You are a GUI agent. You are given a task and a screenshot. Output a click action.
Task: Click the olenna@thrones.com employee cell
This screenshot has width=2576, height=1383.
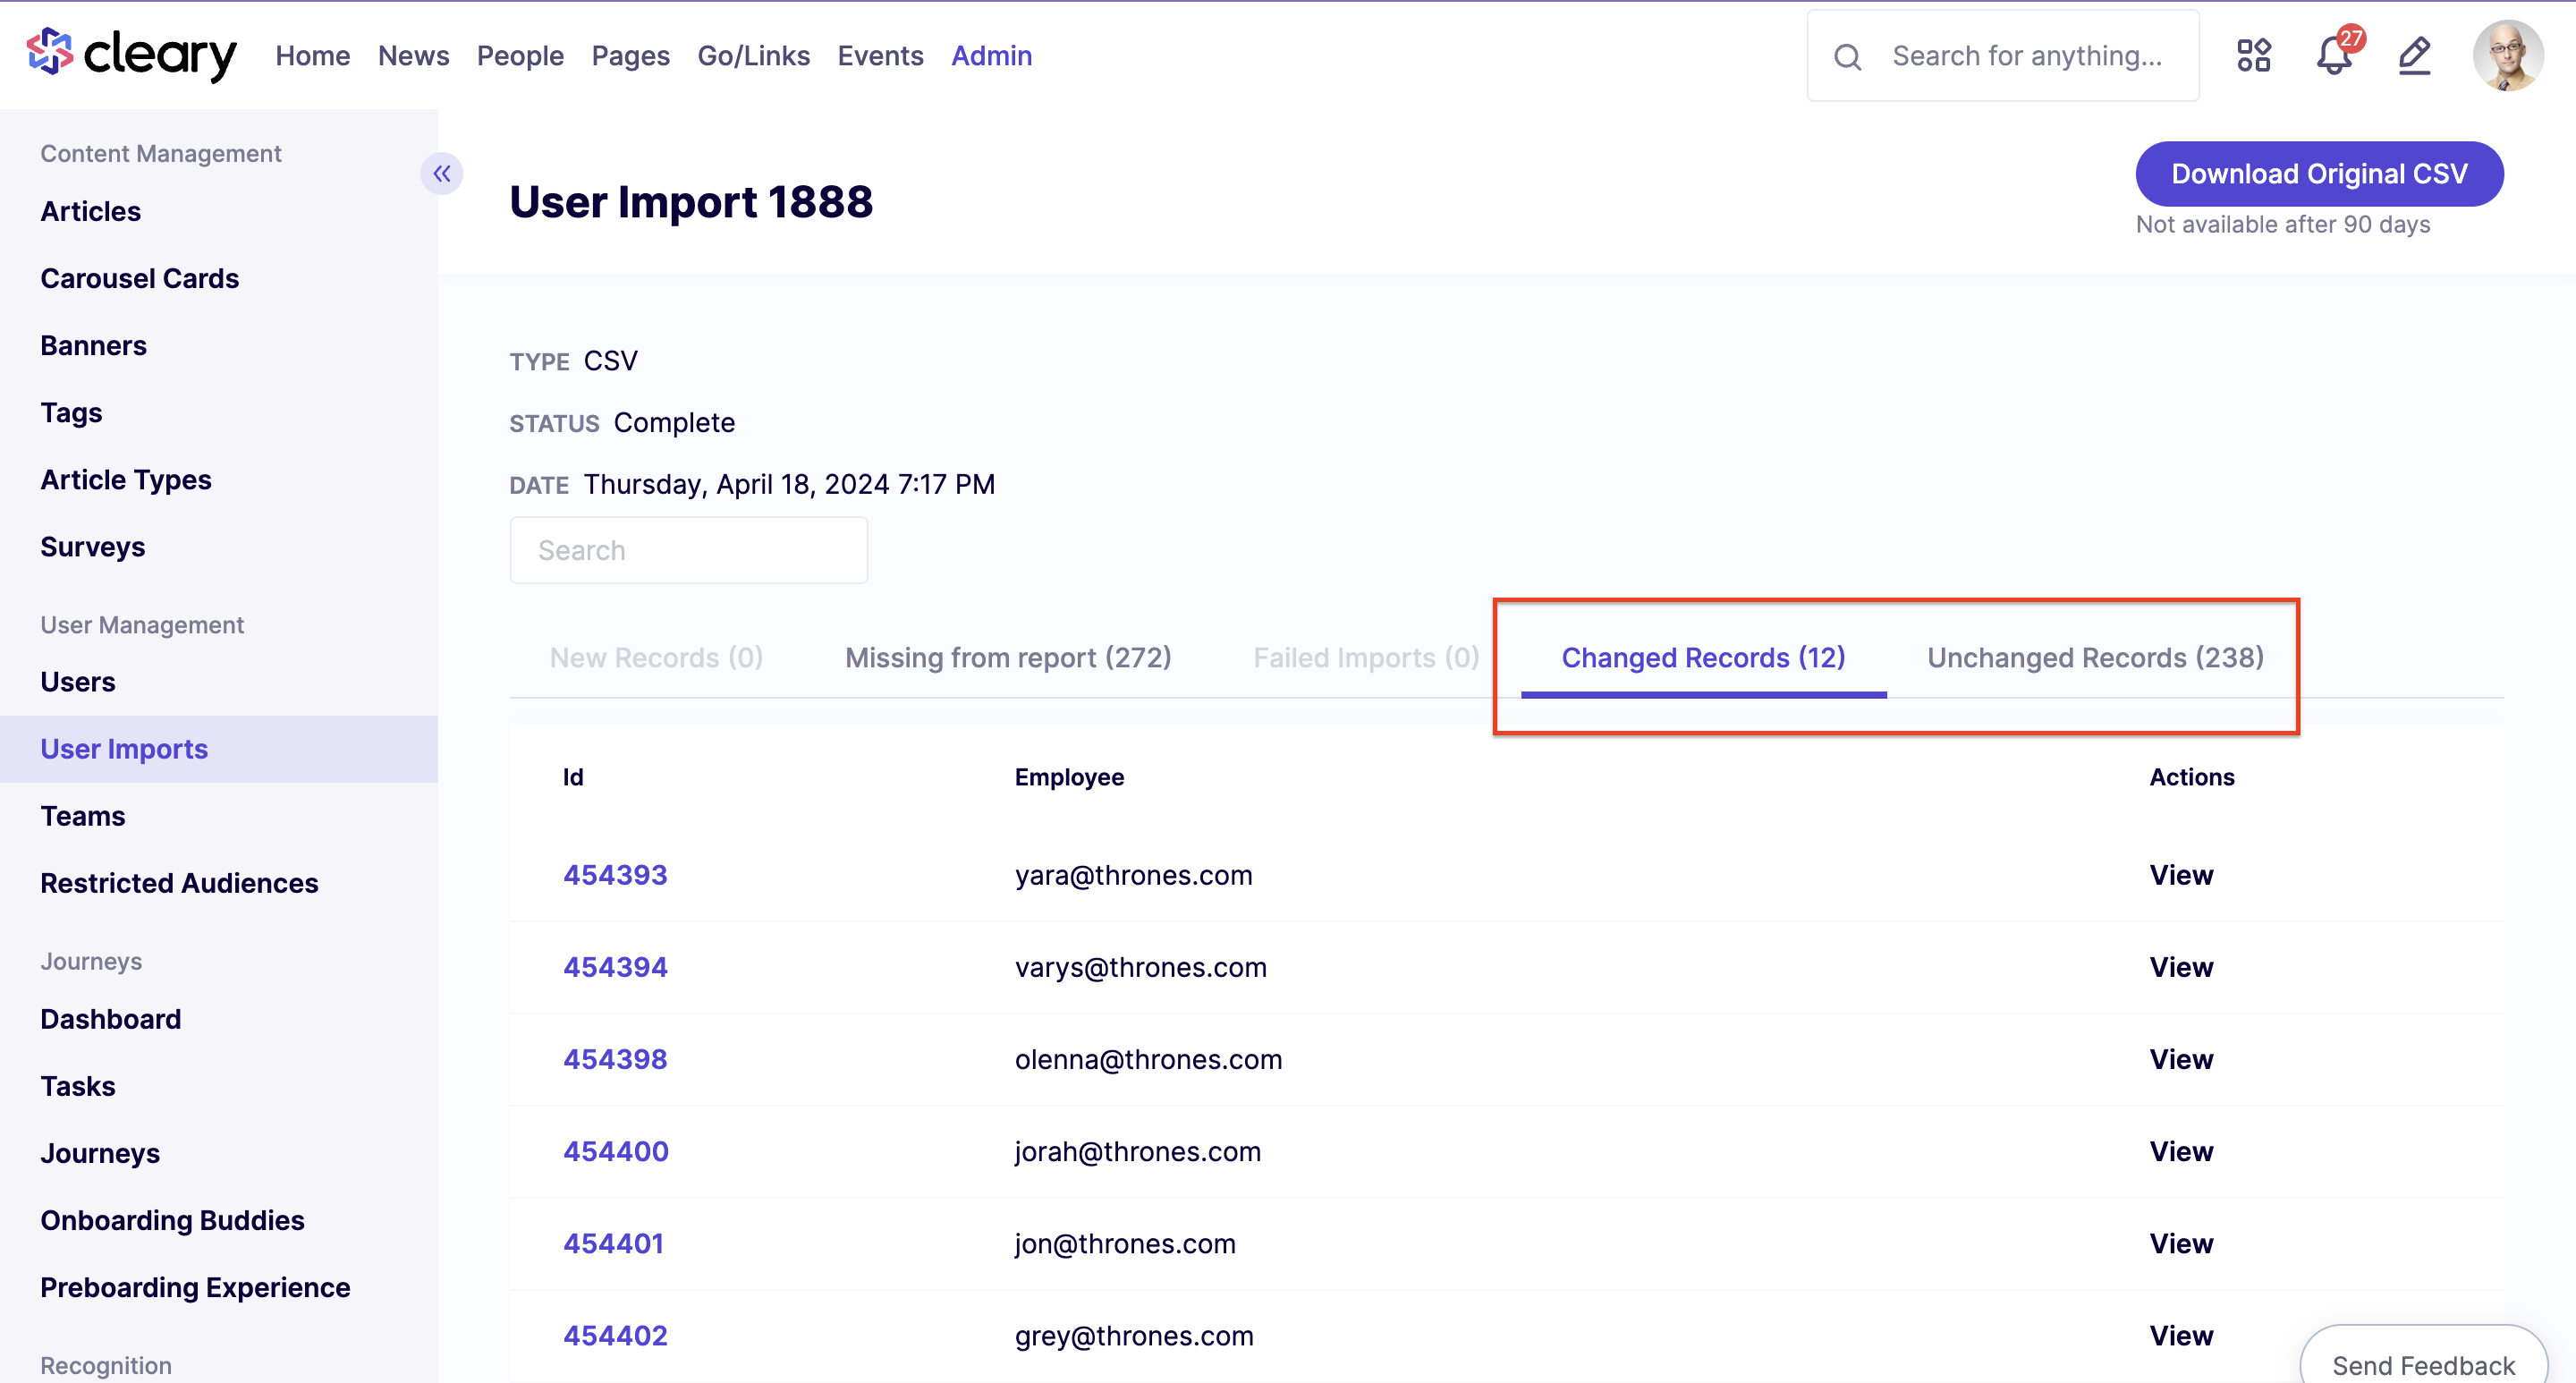[1148, 1059]
